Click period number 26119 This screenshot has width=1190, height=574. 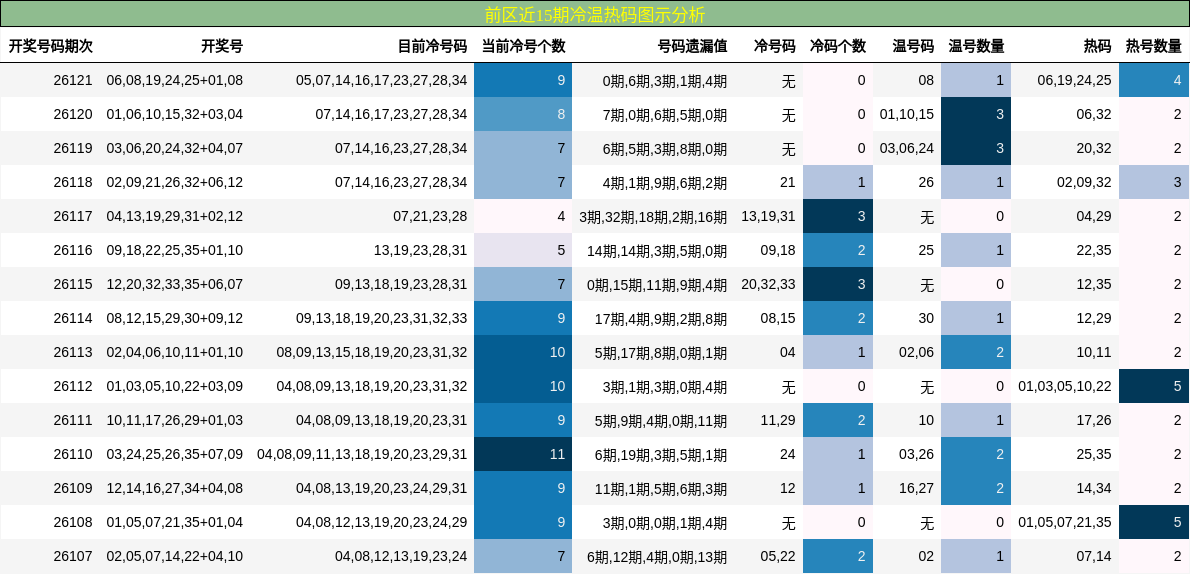(73, 148)
